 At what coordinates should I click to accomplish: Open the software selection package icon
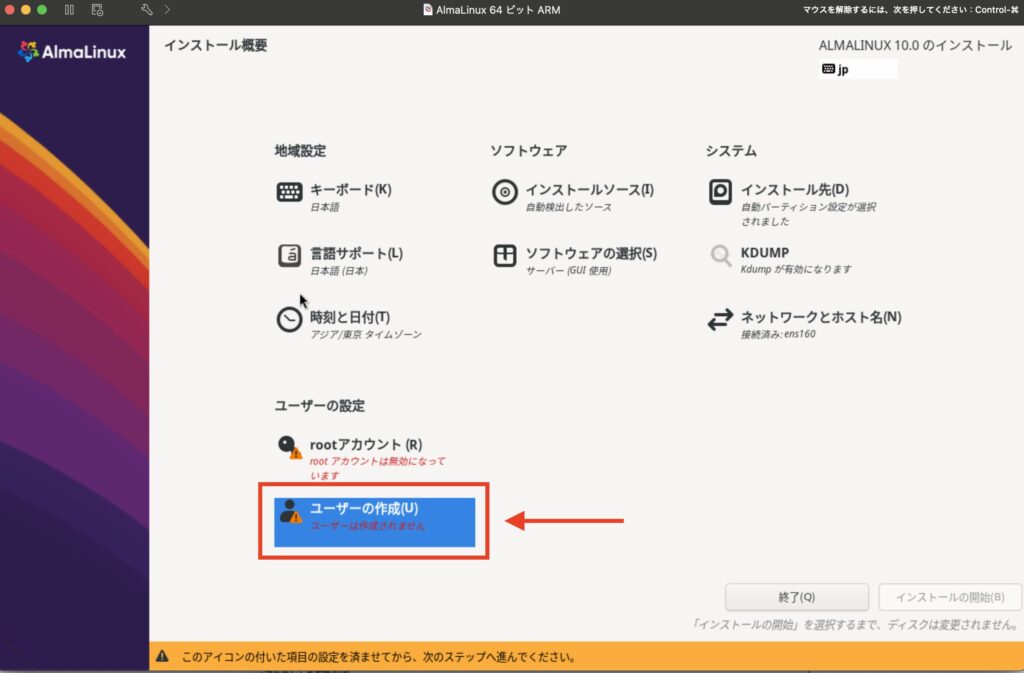505,255
